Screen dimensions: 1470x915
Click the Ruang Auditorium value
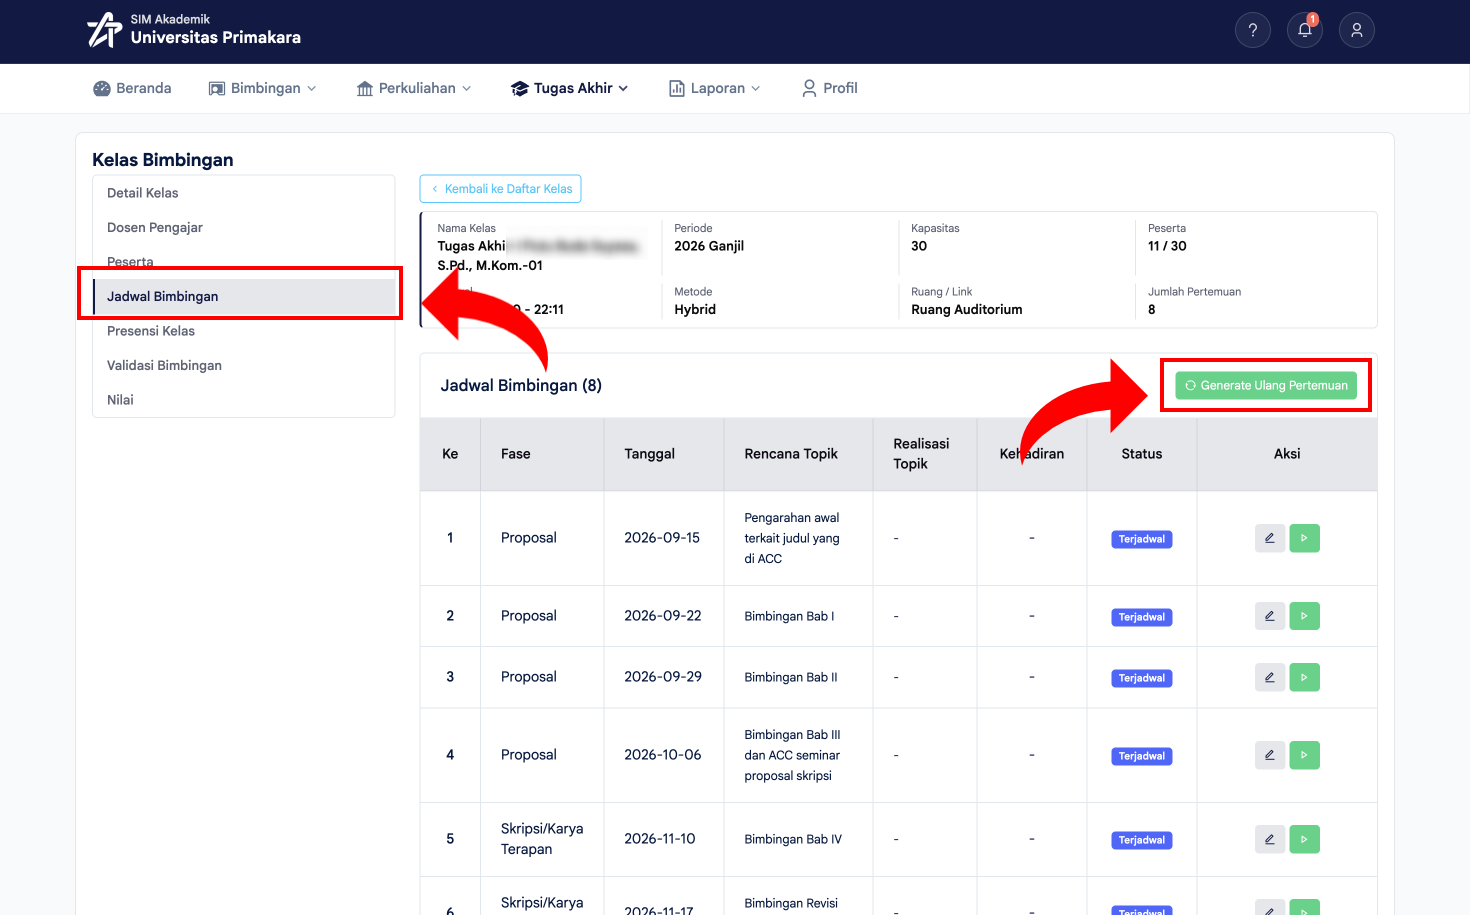tap(967, 310)
